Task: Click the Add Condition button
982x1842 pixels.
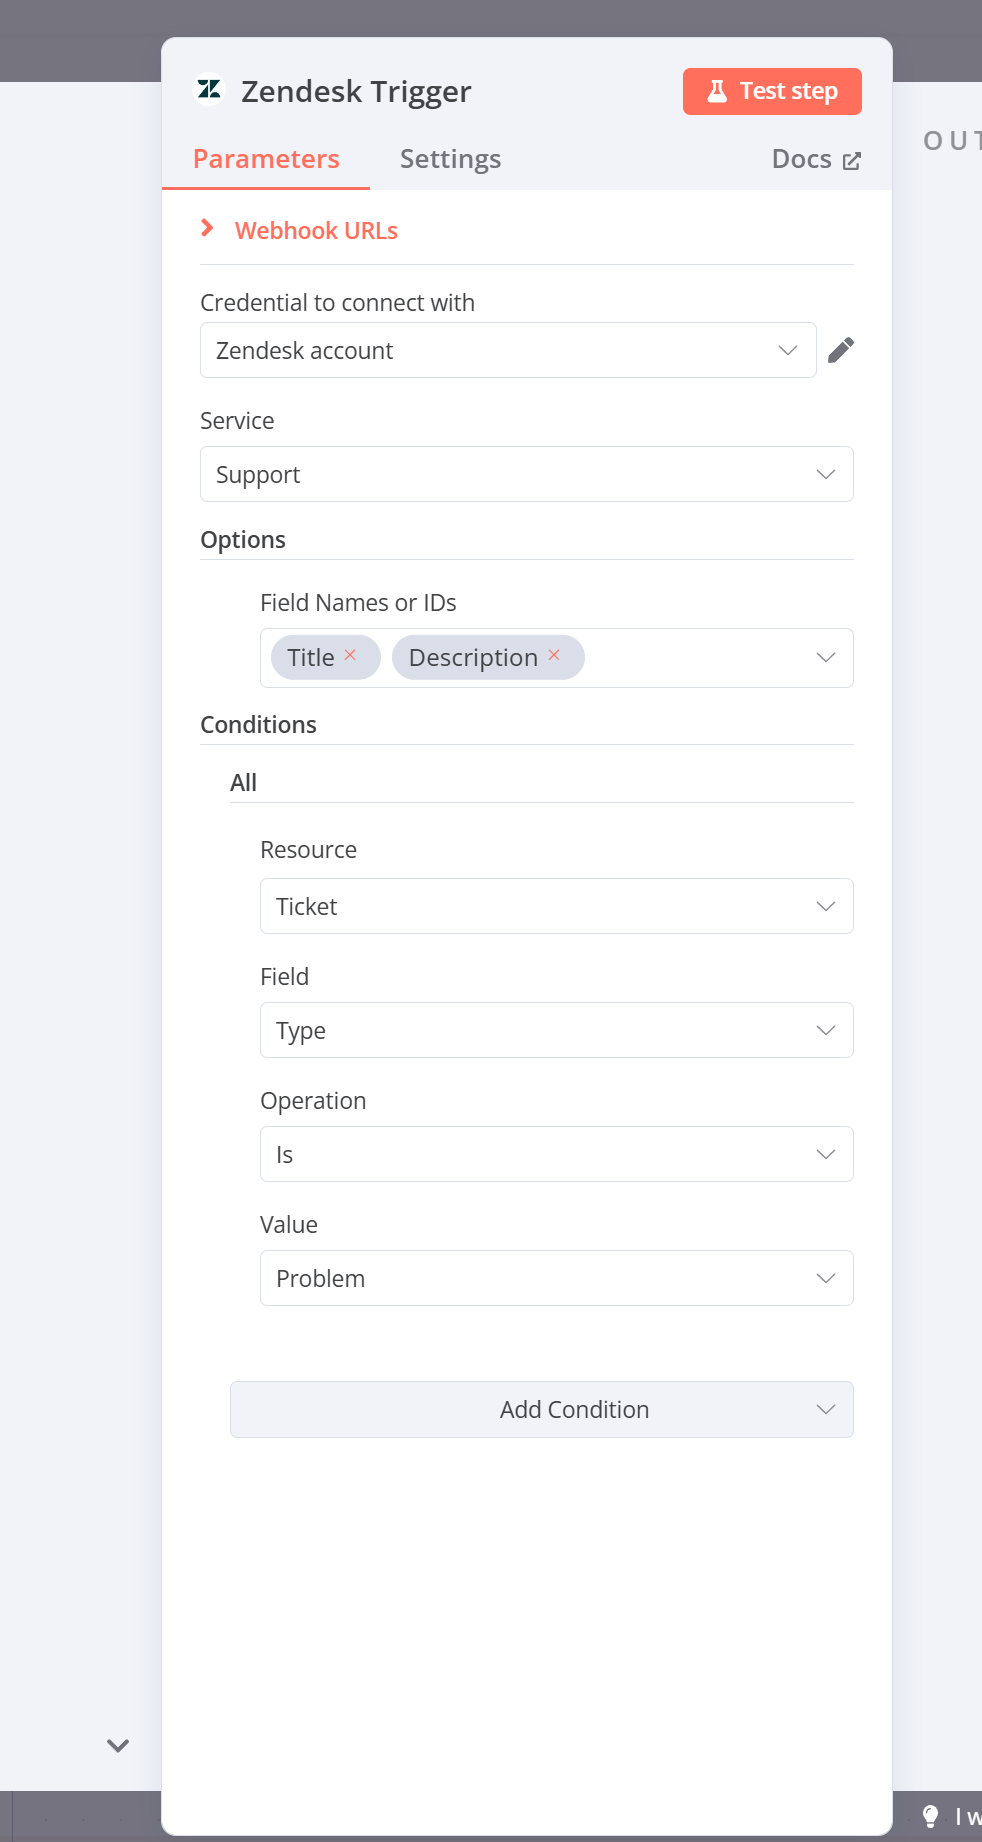Action: [x=542, y=1409]
